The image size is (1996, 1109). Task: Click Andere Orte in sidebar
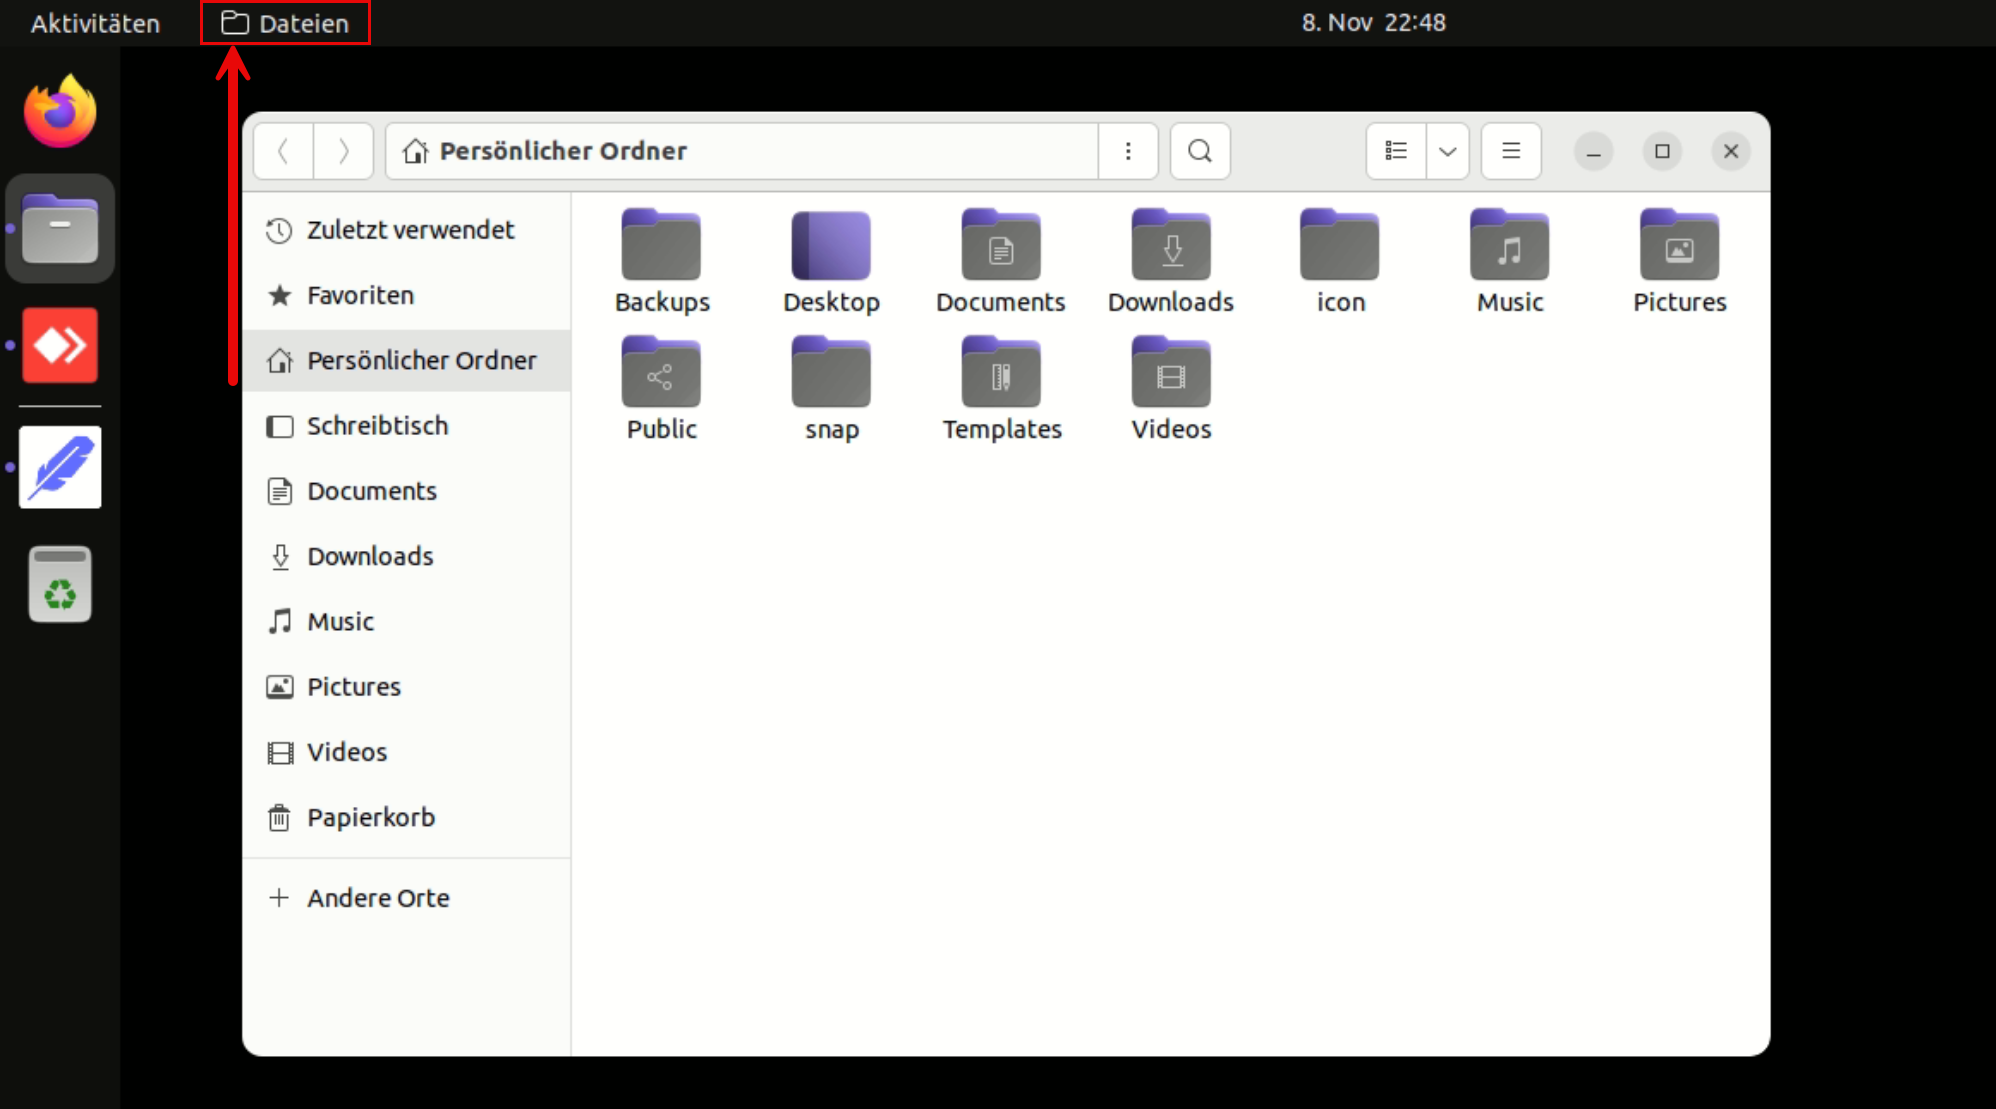377,898
